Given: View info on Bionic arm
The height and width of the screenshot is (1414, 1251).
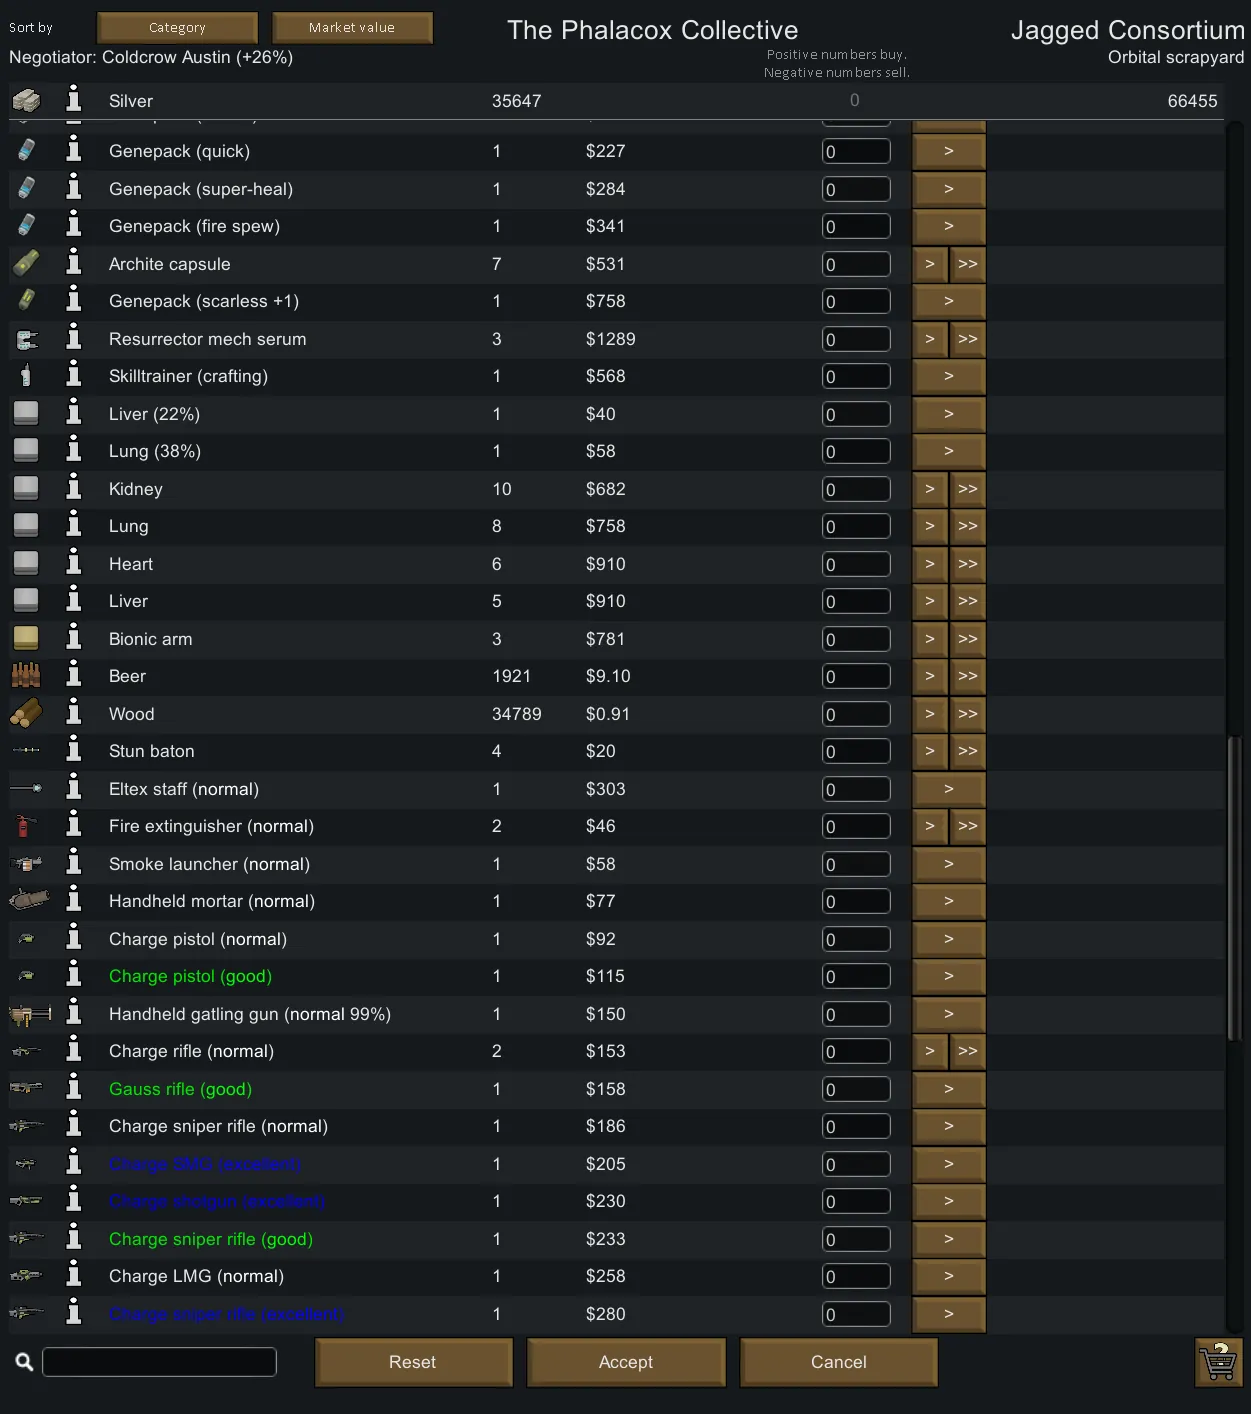Looking at the screenshot, I should pos(74,638).
